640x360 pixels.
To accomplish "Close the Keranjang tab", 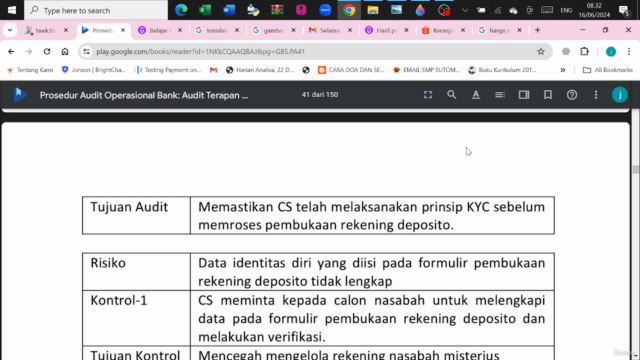I will [463, 30].
